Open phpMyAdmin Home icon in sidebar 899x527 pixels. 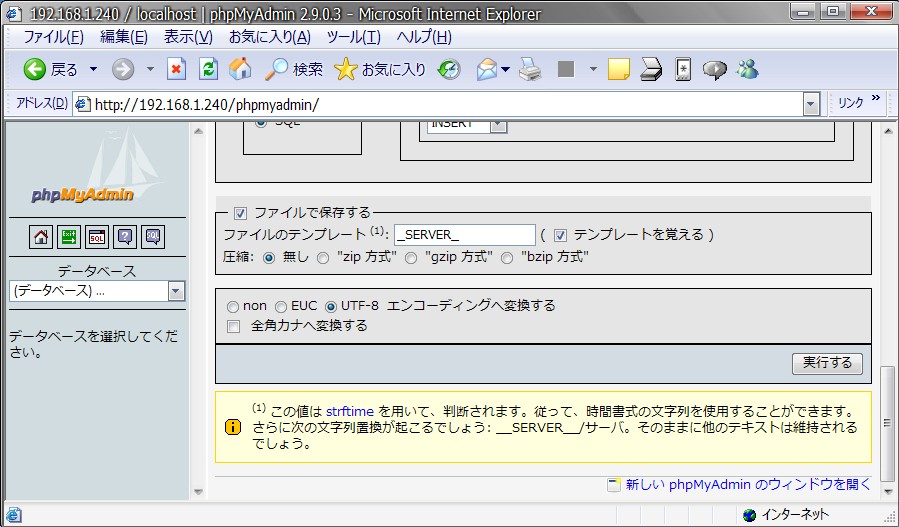[x=41, y=237]
